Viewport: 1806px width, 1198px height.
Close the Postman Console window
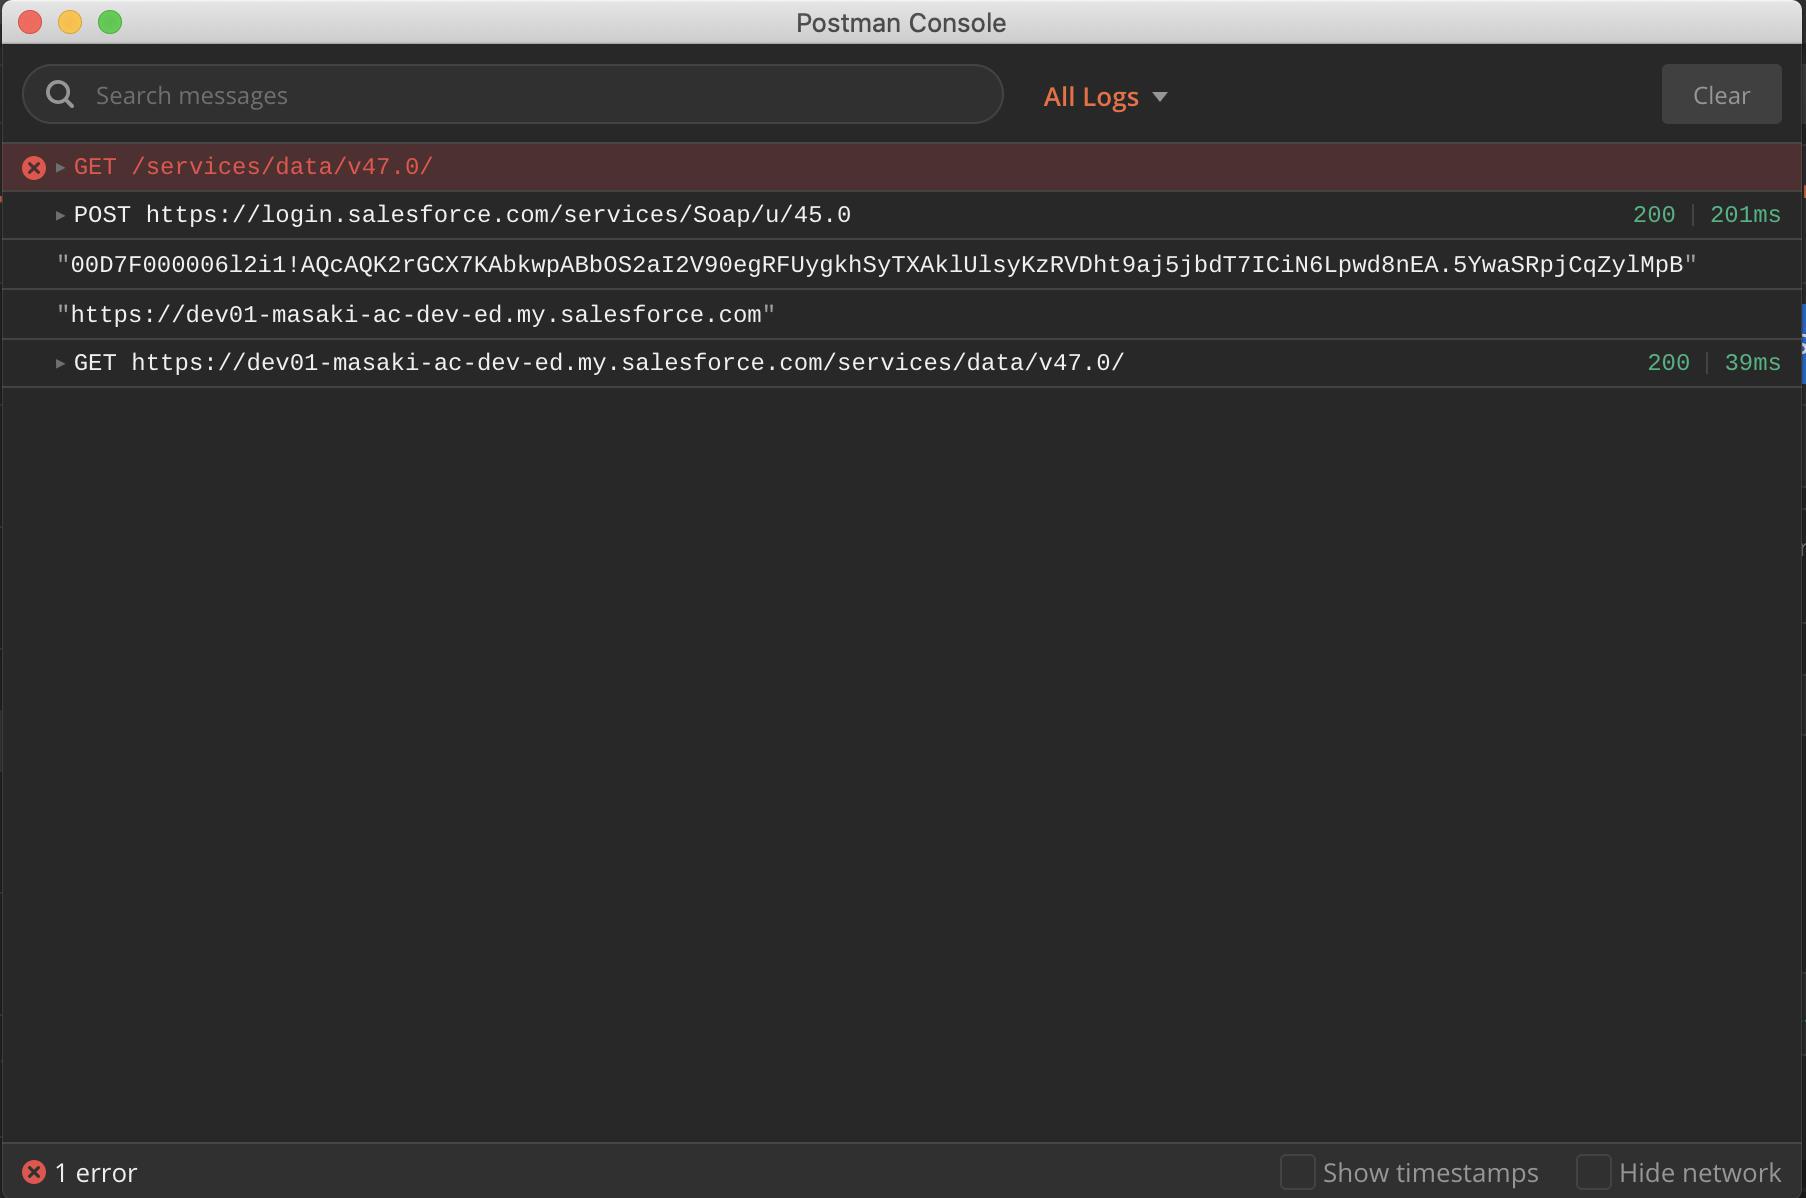click(x=30, y=22)
